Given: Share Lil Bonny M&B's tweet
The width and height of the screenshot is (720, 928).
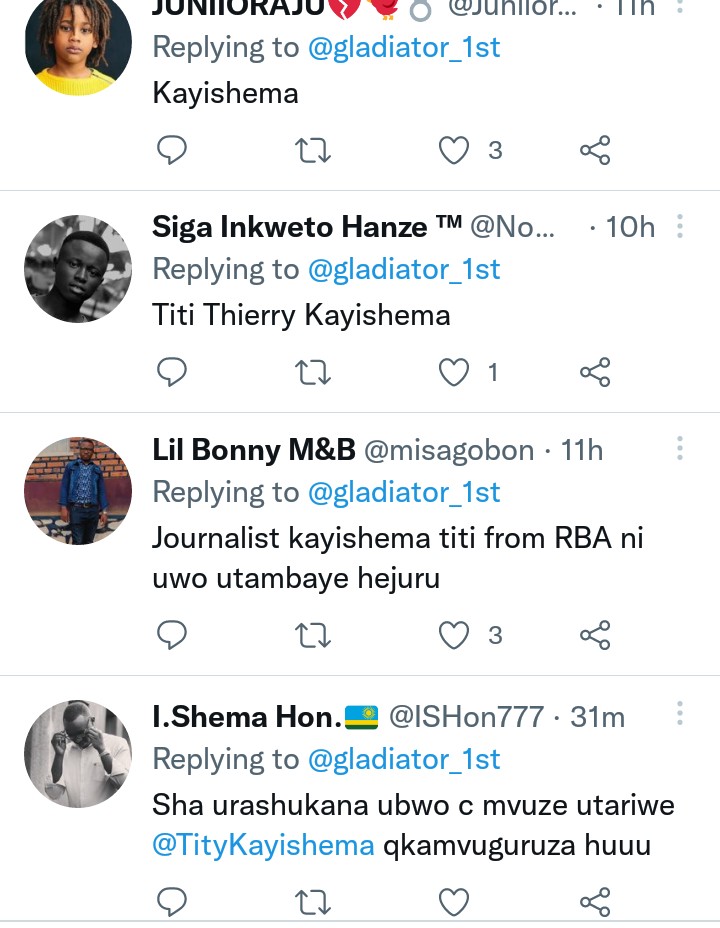Looking at the screenshot, I should (x=595, y=635).
